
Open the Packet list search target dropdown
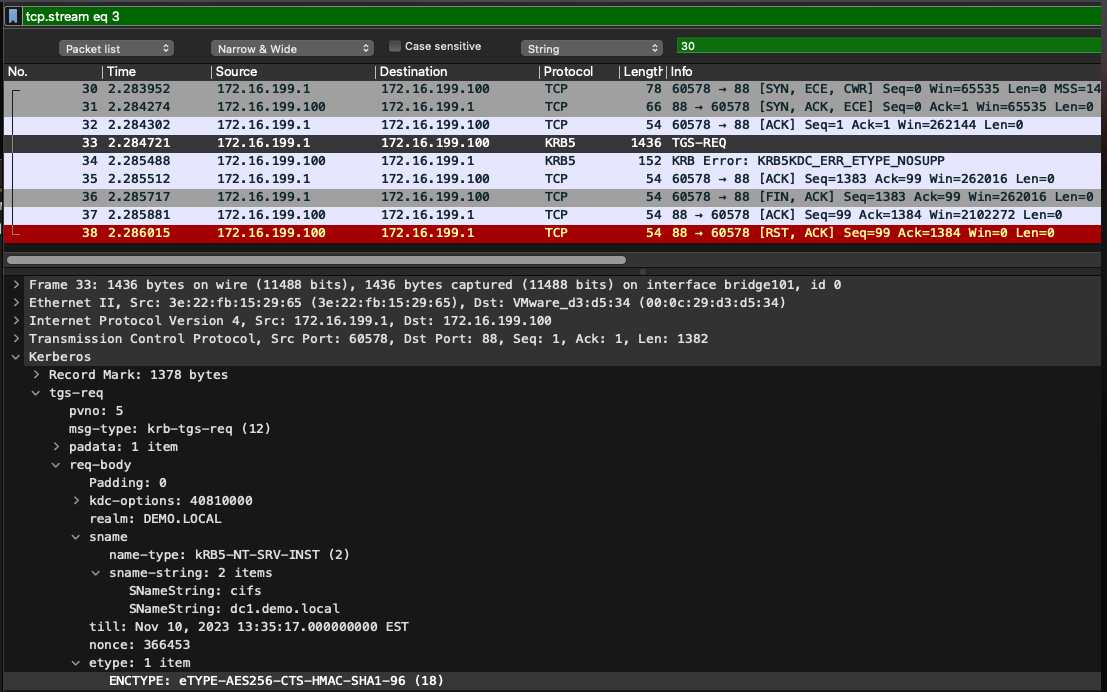[x=116, y=47]
